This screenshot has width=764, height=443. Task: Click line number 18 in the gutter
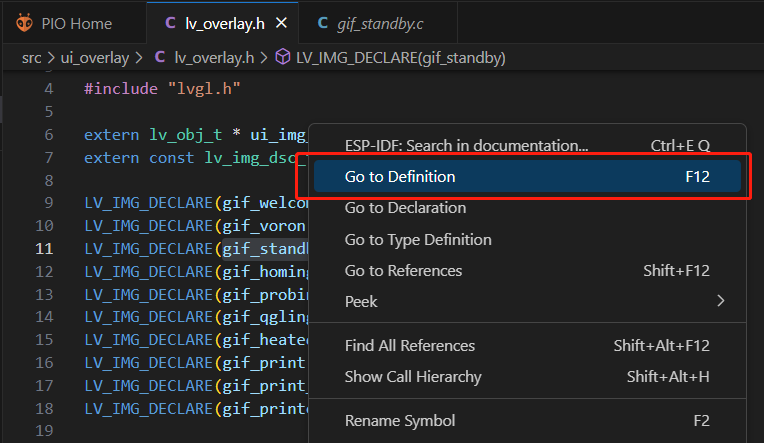[x=46, y=408]
